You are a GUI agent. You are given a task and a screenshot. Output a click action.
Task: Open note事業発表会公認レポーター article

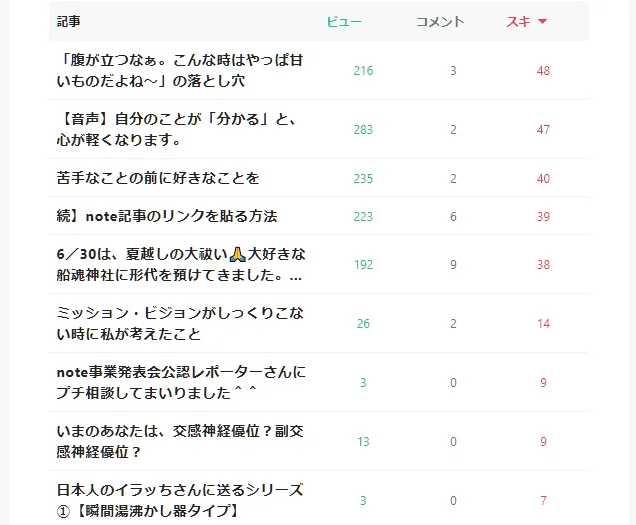(x=181, y=382)
